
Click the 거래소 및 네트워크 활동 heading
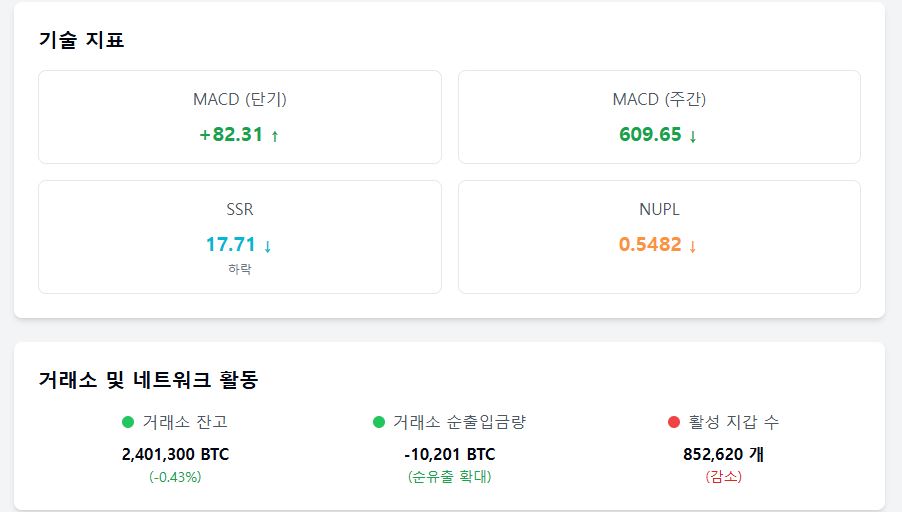pos(148,380)
